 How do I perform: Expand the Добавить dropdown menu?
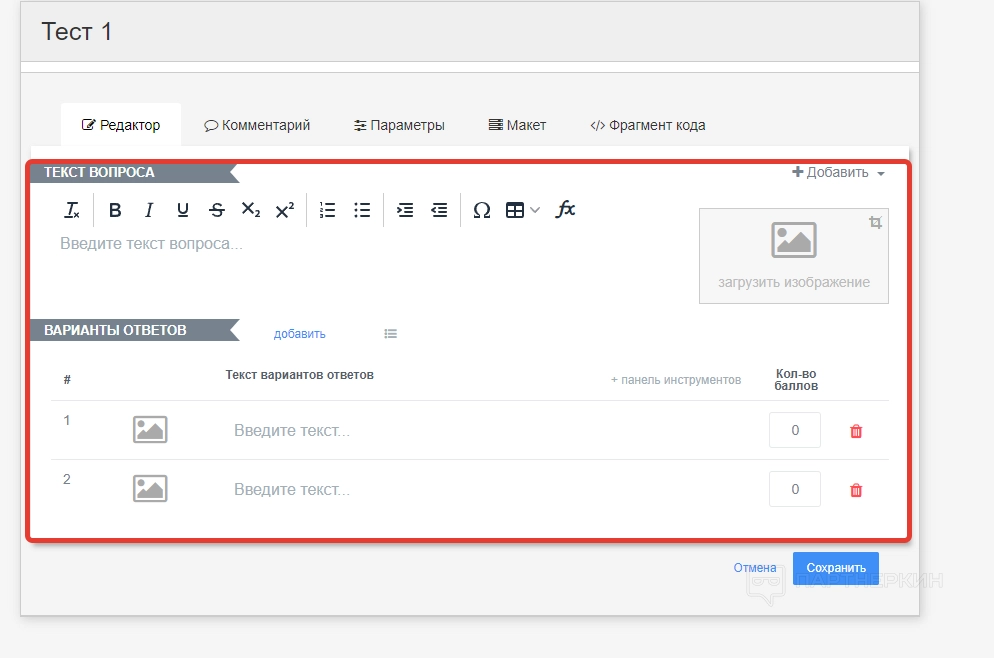pos(838,172)
